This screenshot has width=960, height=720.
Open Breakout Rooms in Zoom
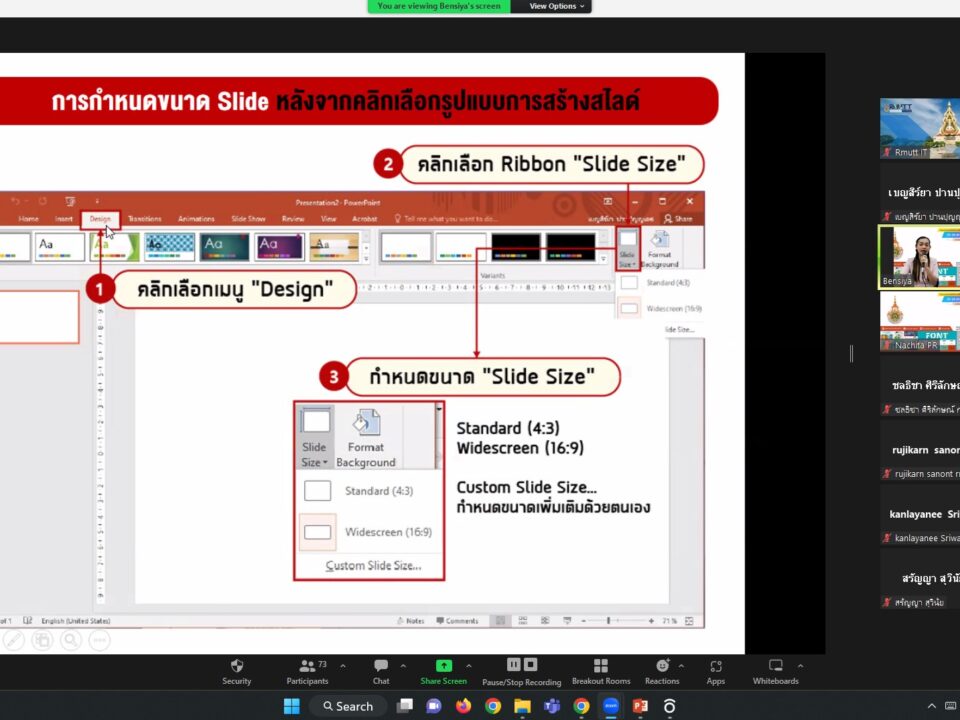coord(601,672)
